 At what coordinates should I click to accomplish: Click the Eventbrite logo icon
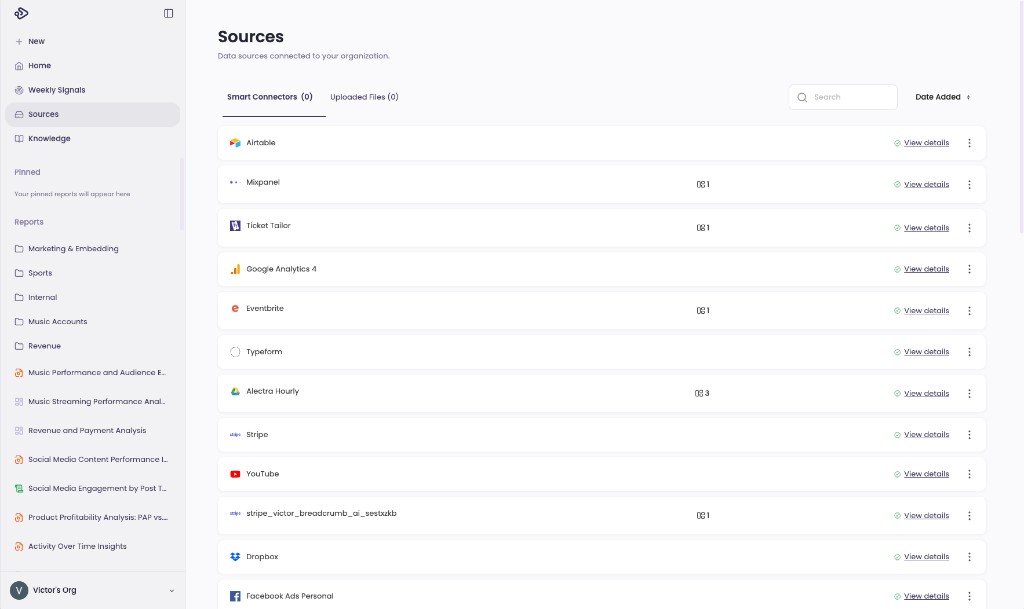(x=235, y=308)
